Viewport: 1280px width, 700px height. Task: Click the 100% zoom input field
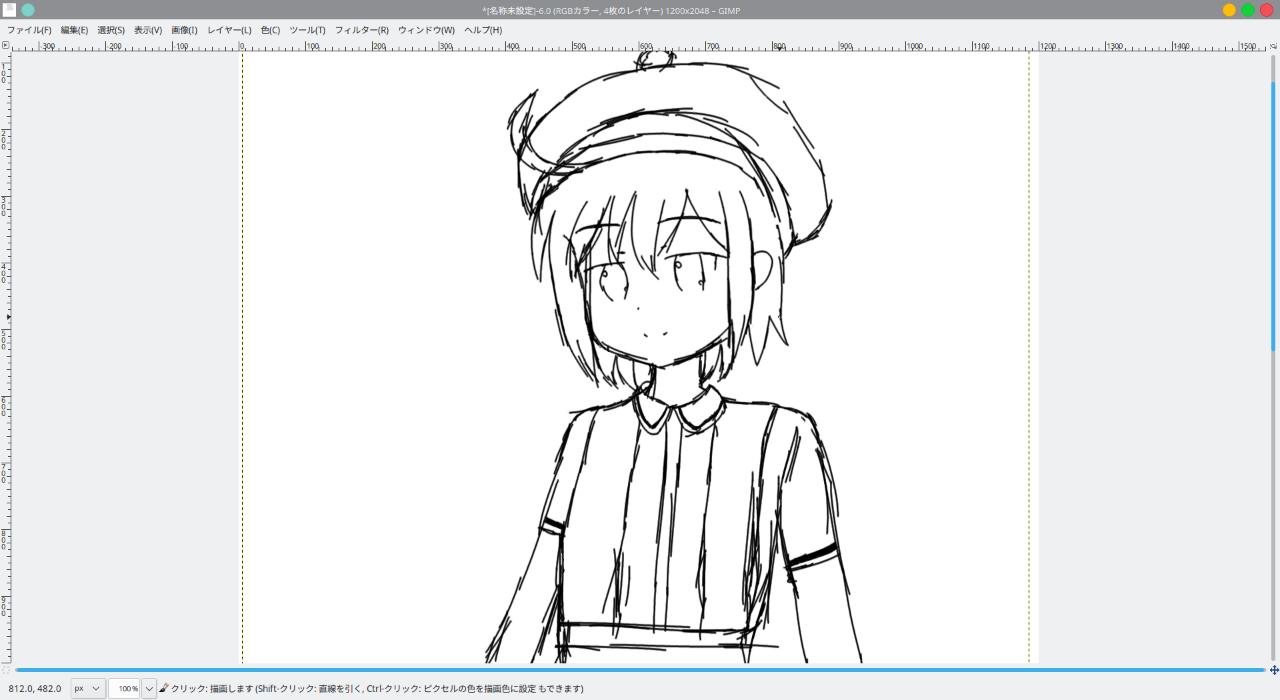[x=124, y=688]
